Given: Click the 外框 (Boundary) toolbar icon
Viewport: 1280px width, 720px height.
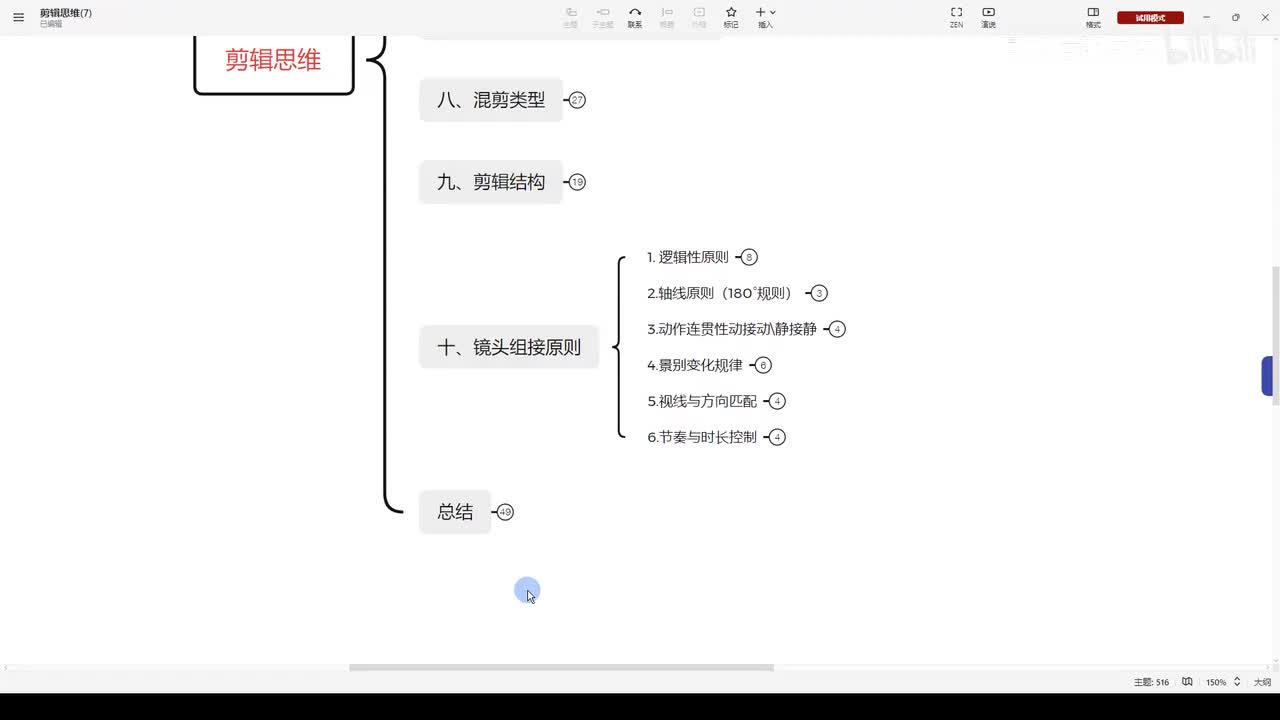Looking at the screenshot, I should [x=699, y=17].
